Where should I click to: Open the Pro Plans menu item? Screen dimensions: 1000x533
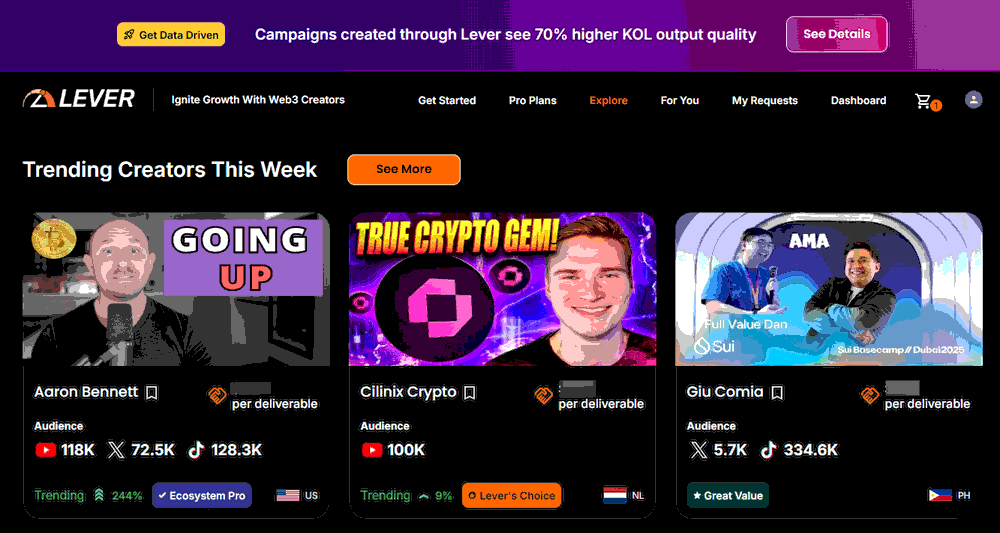(533, 100)
